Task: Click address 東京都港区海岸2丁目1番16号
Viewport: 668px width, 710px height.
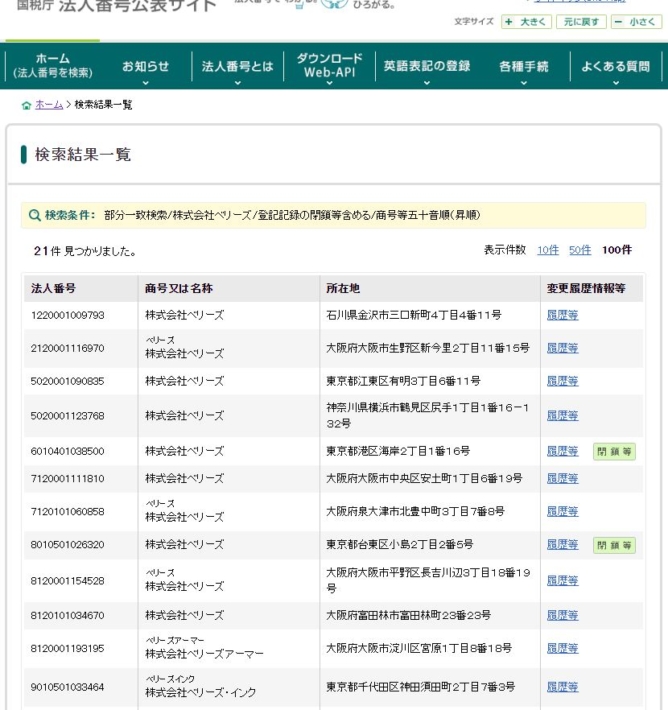Action: [398, 451]
